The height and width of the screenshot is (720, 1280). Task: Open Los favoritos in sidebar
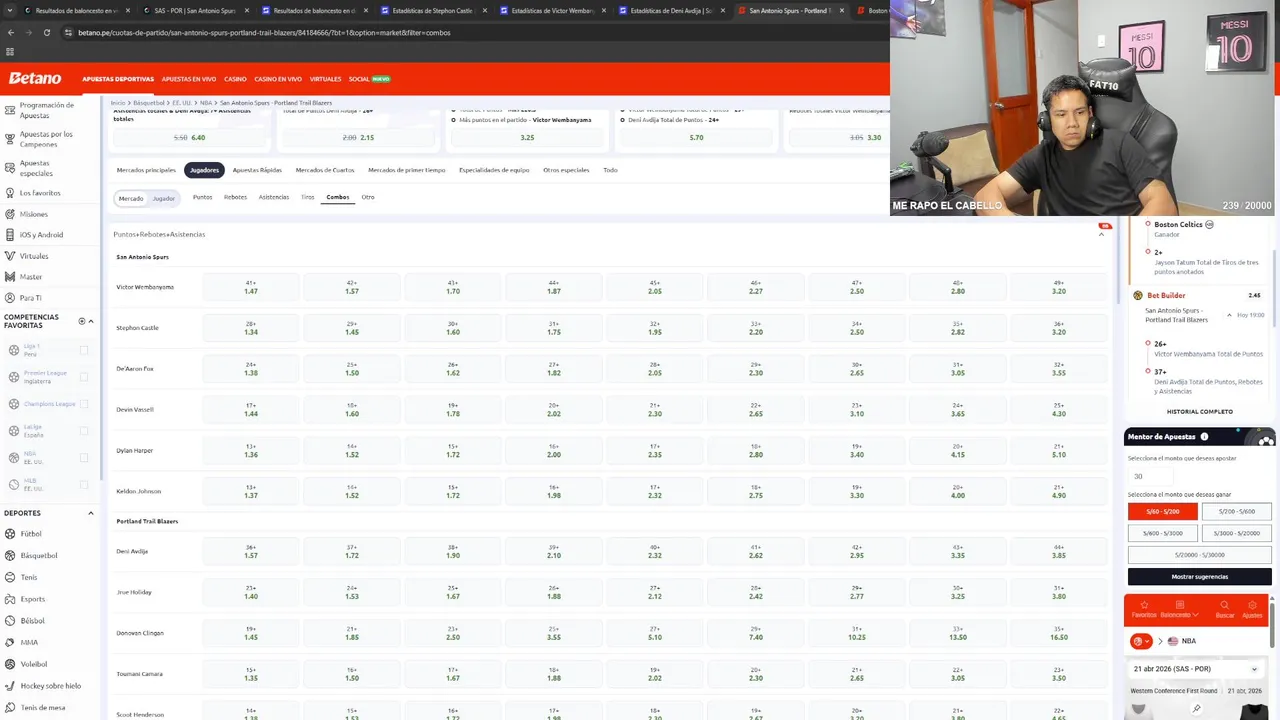[40, 193]
